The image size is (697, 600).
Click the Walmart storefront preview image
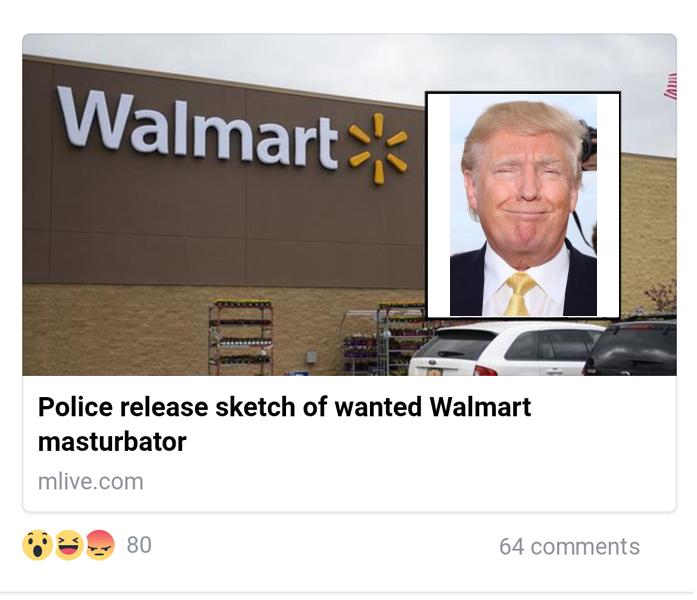222,204
